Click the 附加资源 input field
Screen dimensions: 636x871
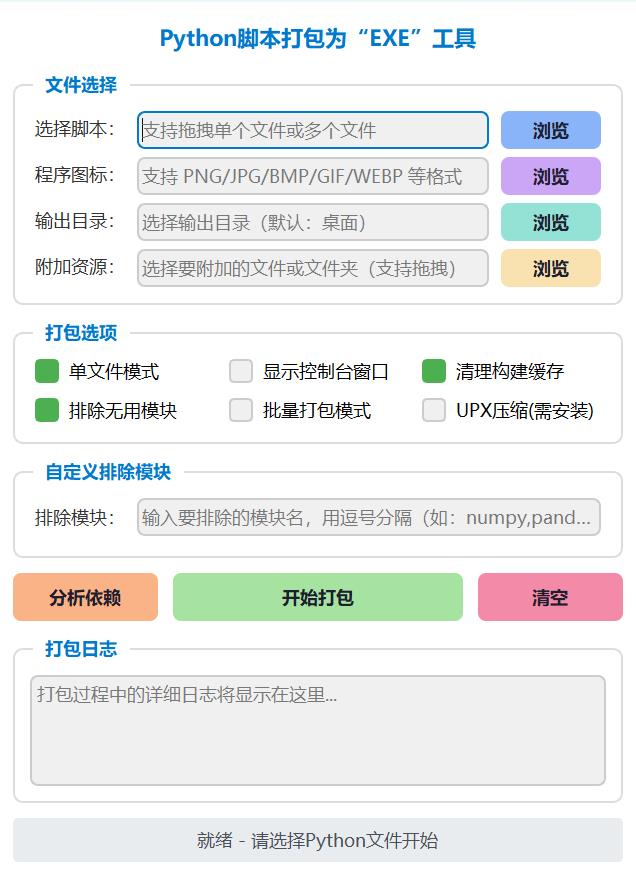pyautogui.click(x=312, y=268)
